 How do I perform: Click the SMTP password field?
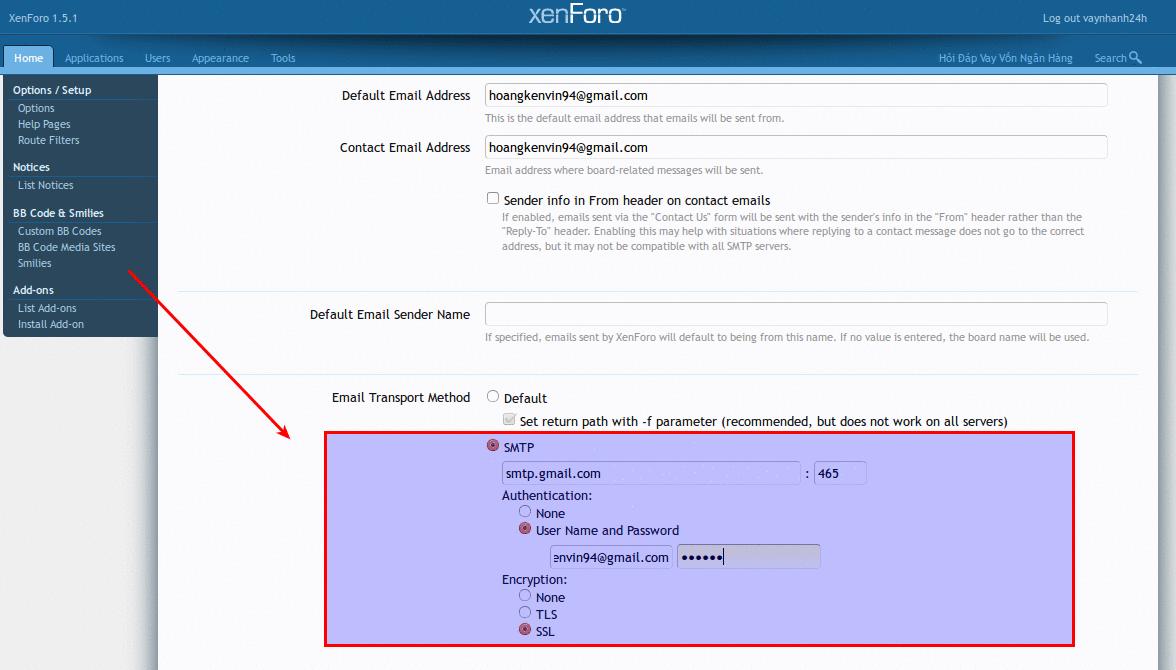pyautogui.click(x=748, y=557)
